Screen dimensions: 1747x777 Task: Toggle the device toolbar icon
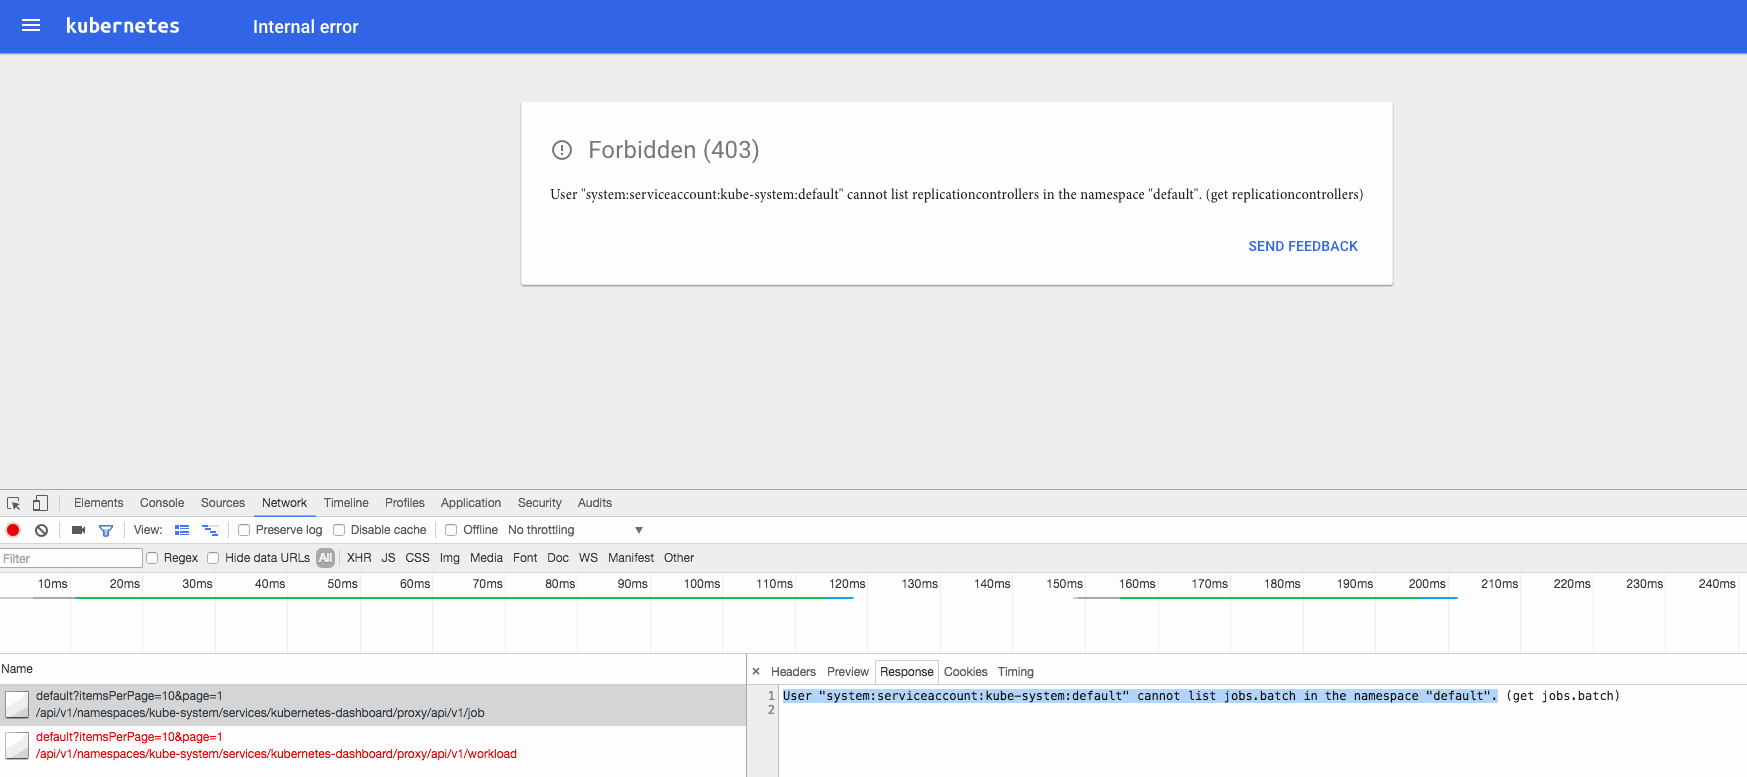pos(40,503)
